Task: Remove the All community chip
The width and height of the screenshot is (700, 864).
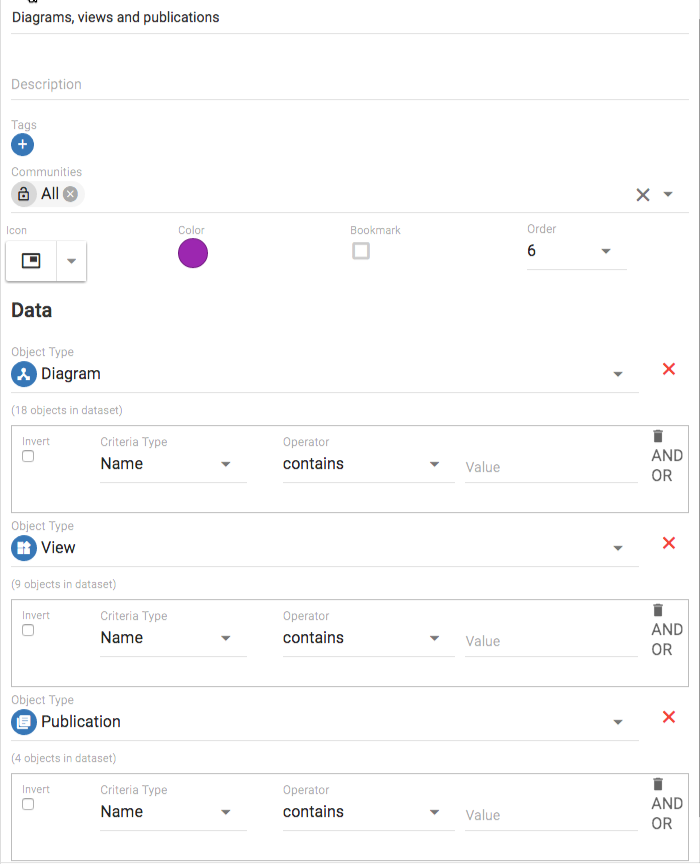Action: (71, 194)
